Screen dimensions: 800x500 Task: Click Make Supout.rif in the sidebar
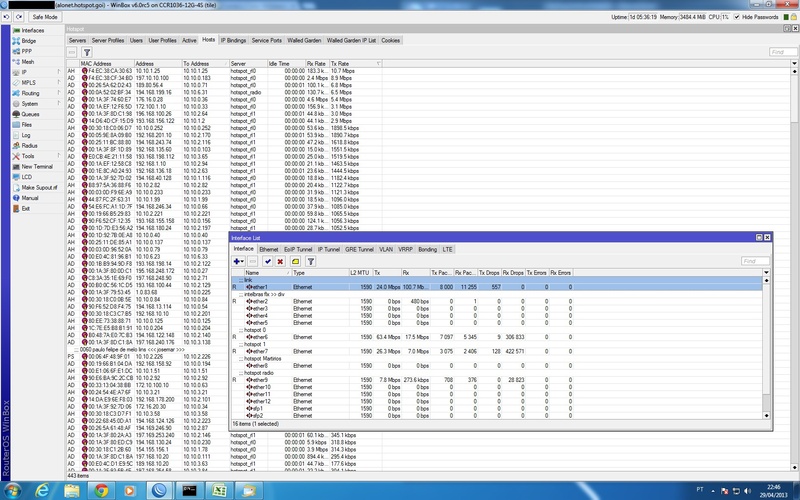pos(39,188)
